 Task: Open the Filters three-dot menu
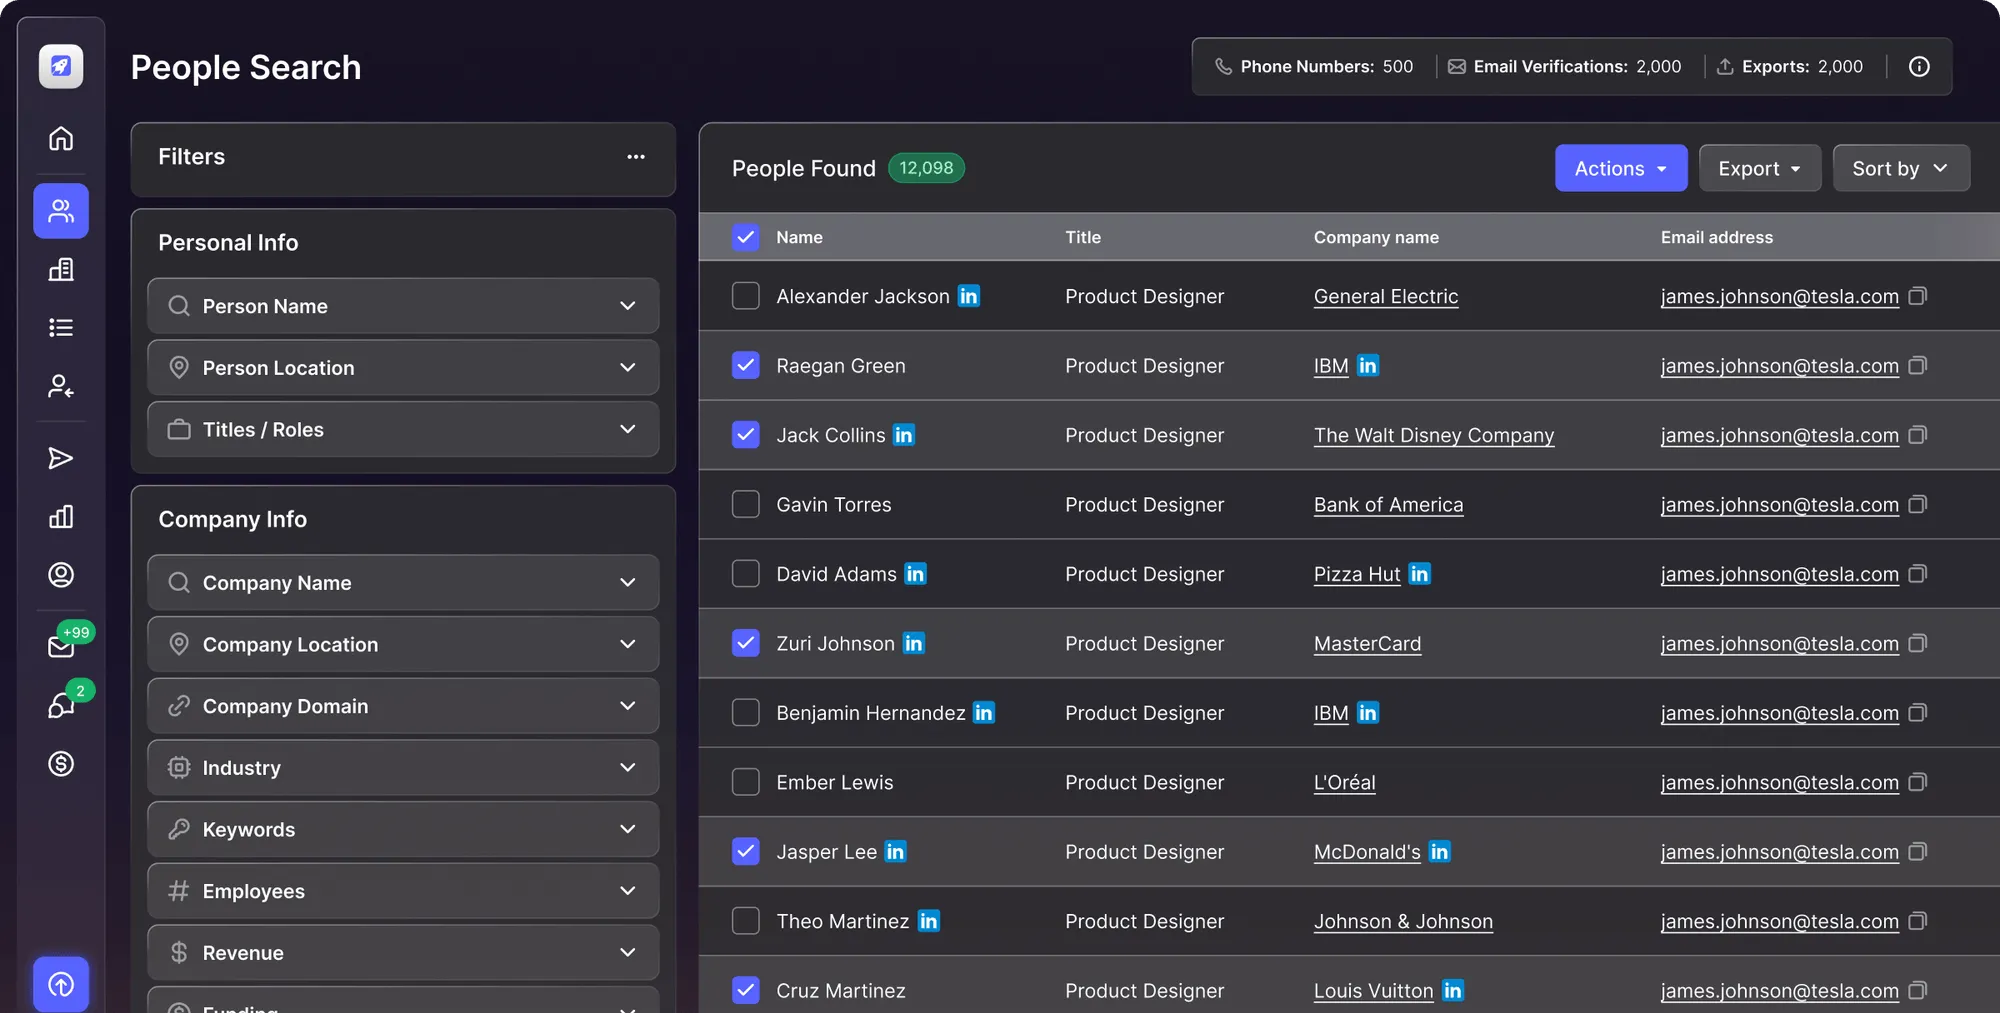(636, 157)
